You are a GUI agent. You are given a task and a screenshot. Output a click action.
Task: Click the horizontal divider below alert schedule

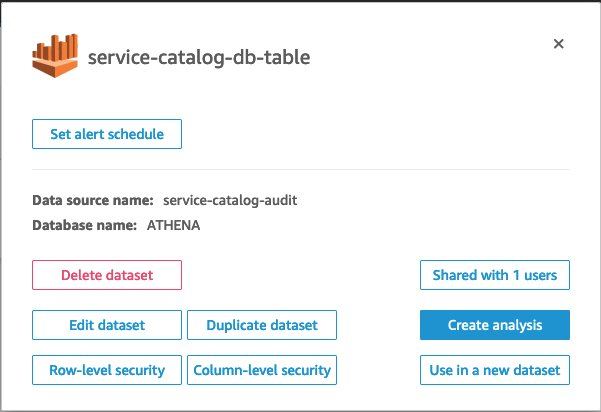[300, 169]
